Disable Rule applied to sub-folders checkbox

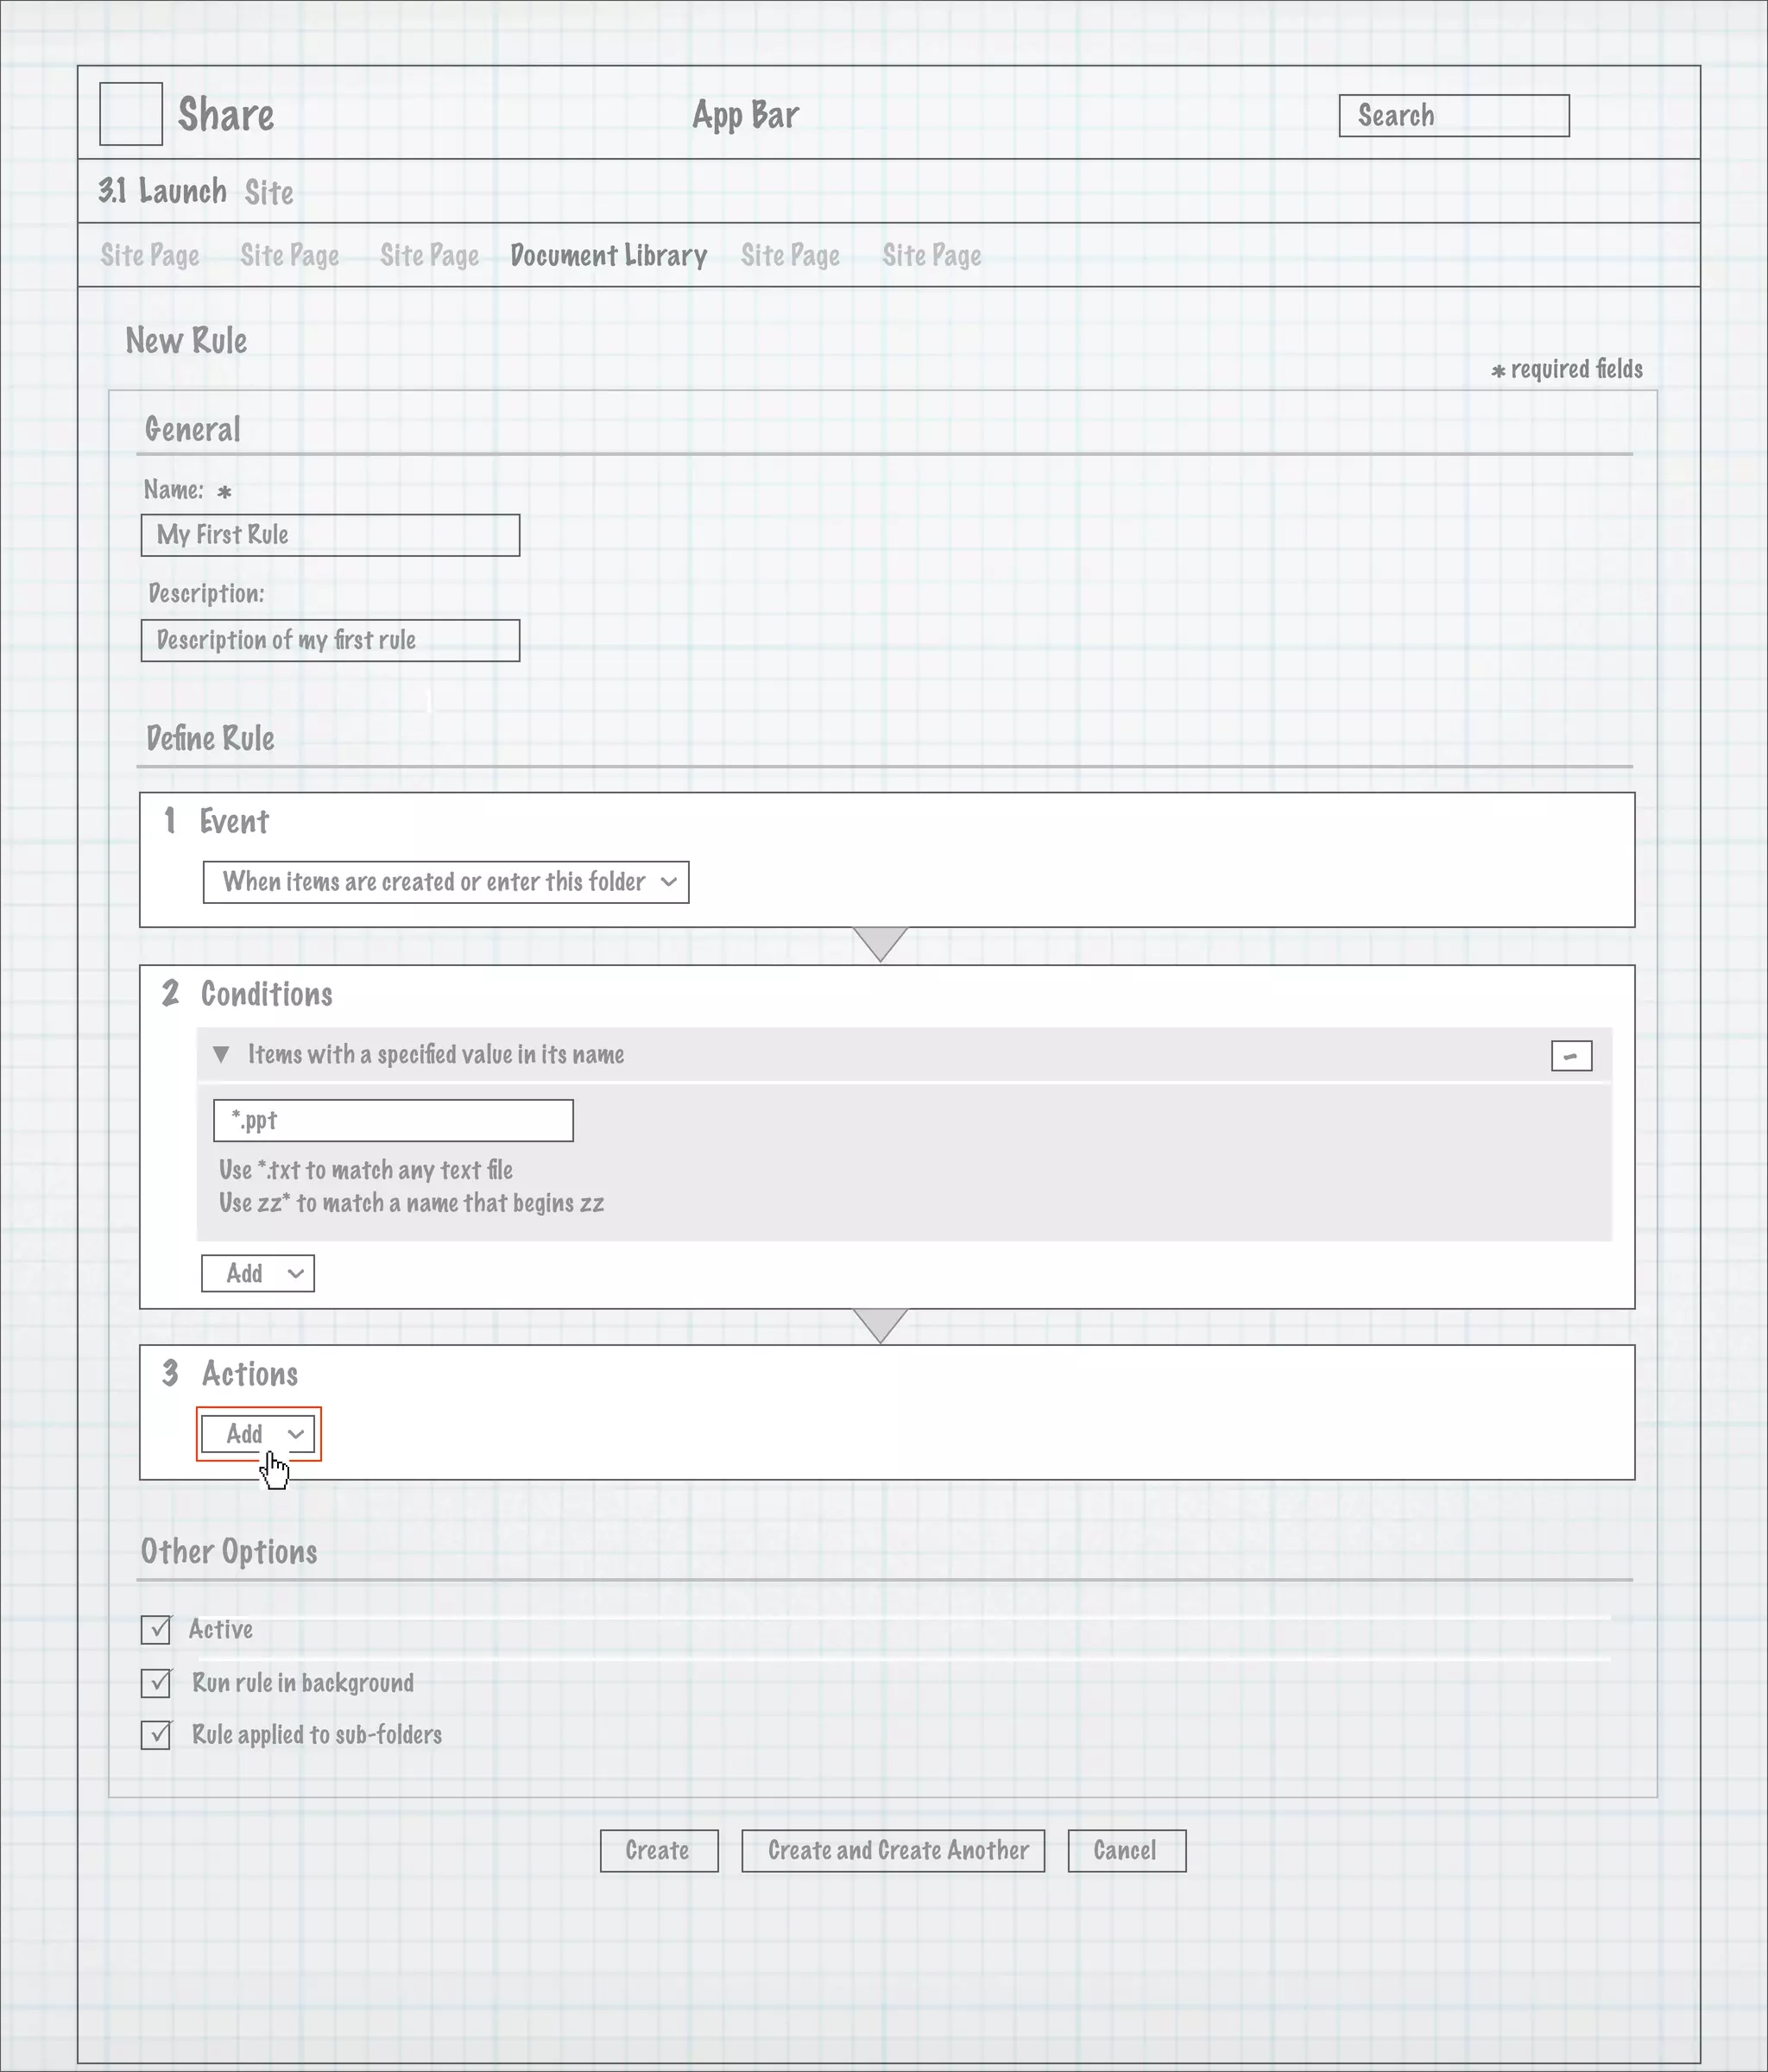tap(156, 1735)
